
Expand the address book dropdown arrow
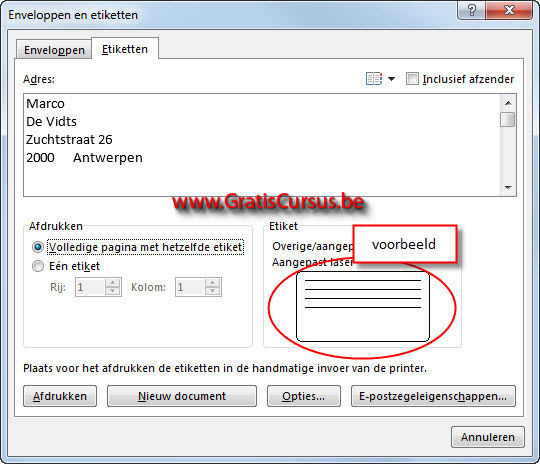click(391, 79)
